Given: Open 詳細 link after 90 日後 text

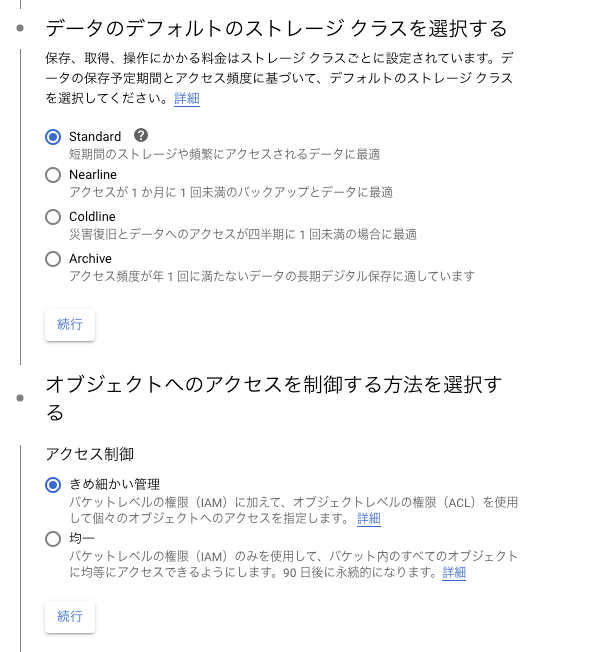Looking at the screenshot, I should click(x=454, y=573).
